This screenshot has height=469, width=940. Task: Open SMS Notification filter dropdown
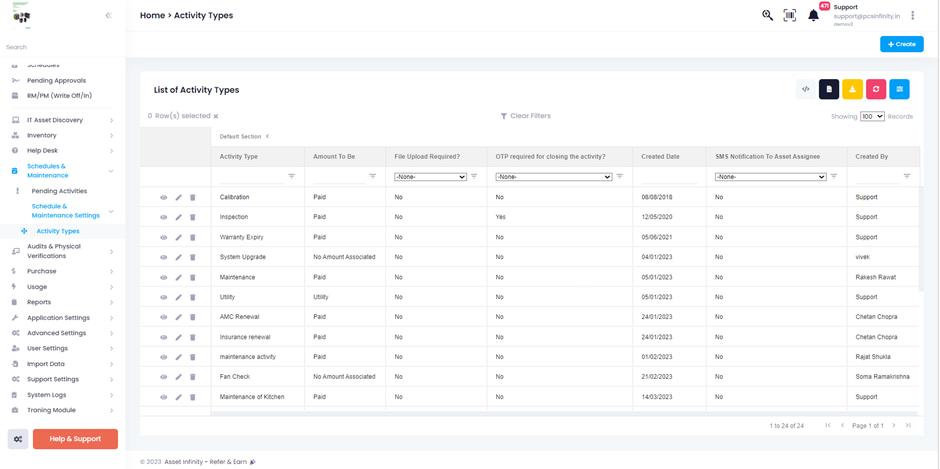tap(771, 177)
